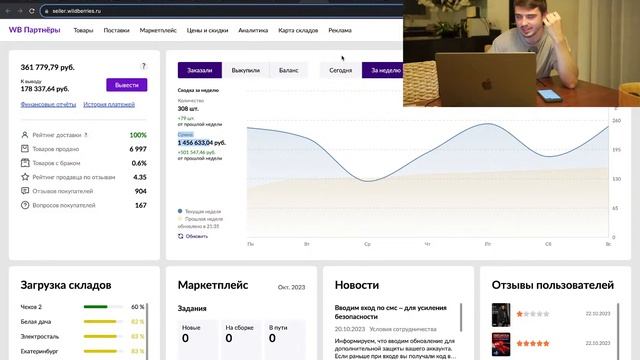Click the reviews panel scrollbar

[618, 331]
